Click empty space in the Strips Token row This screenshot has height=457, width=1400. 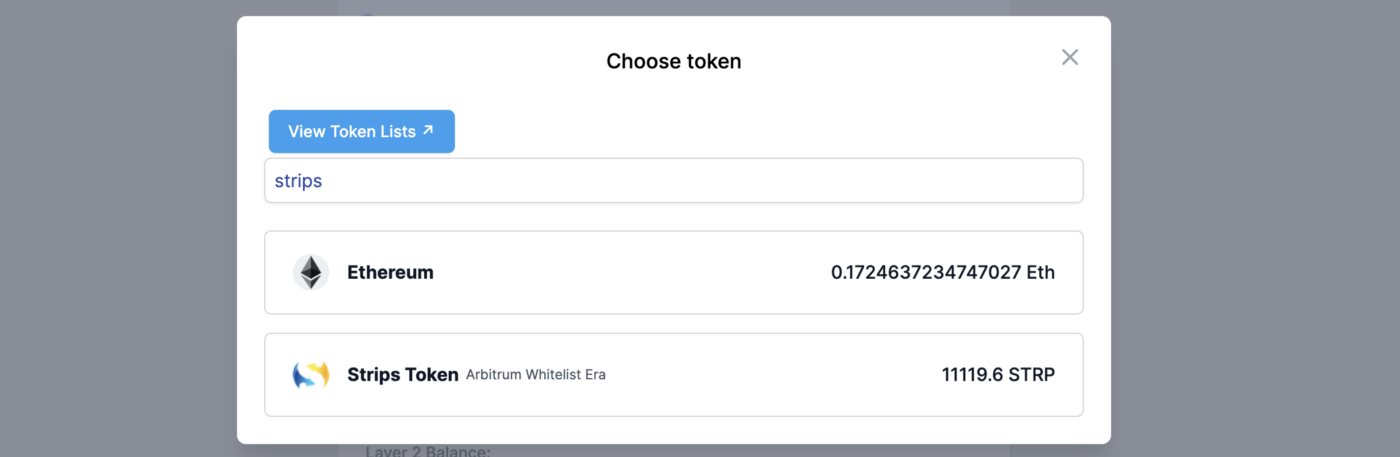point(770,375)
